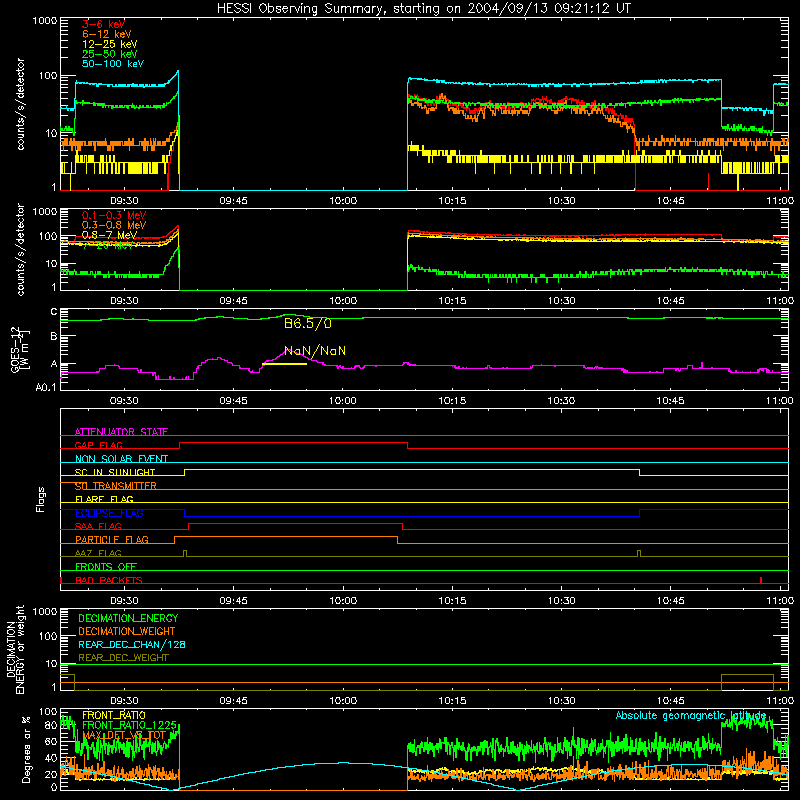Click 10:45 tick label under top plot

coord(670,201)
